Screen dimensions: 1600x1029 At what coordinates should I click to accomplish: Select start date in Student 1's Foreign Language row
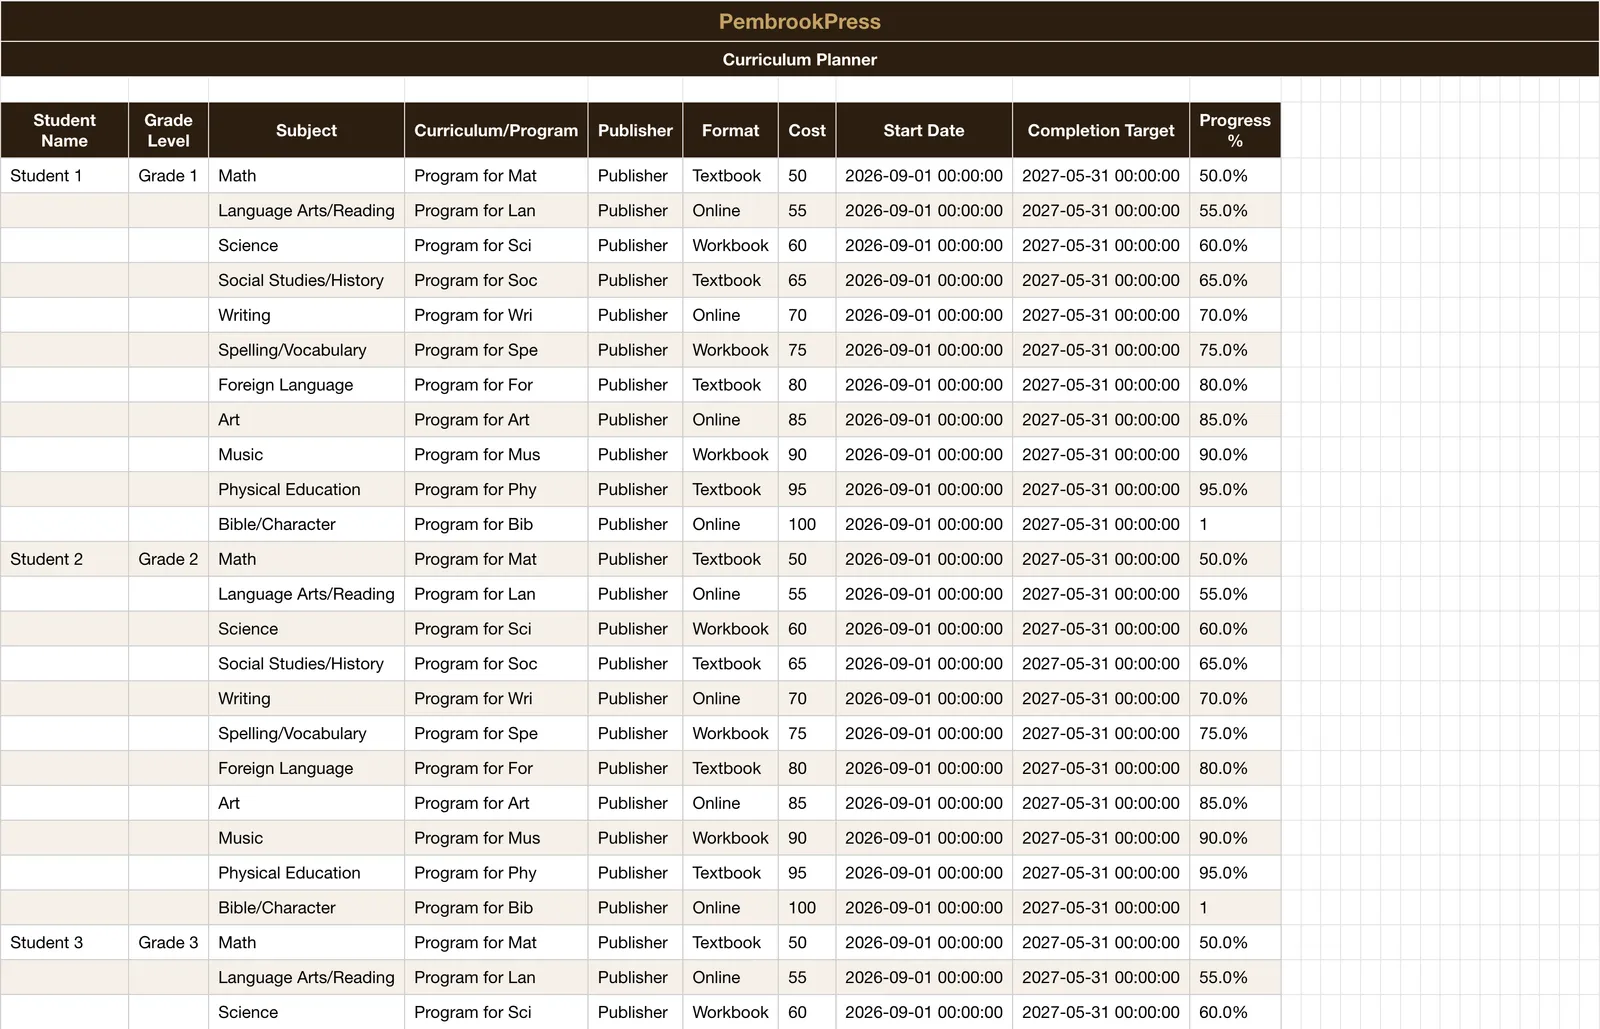(x=924, y=385)
